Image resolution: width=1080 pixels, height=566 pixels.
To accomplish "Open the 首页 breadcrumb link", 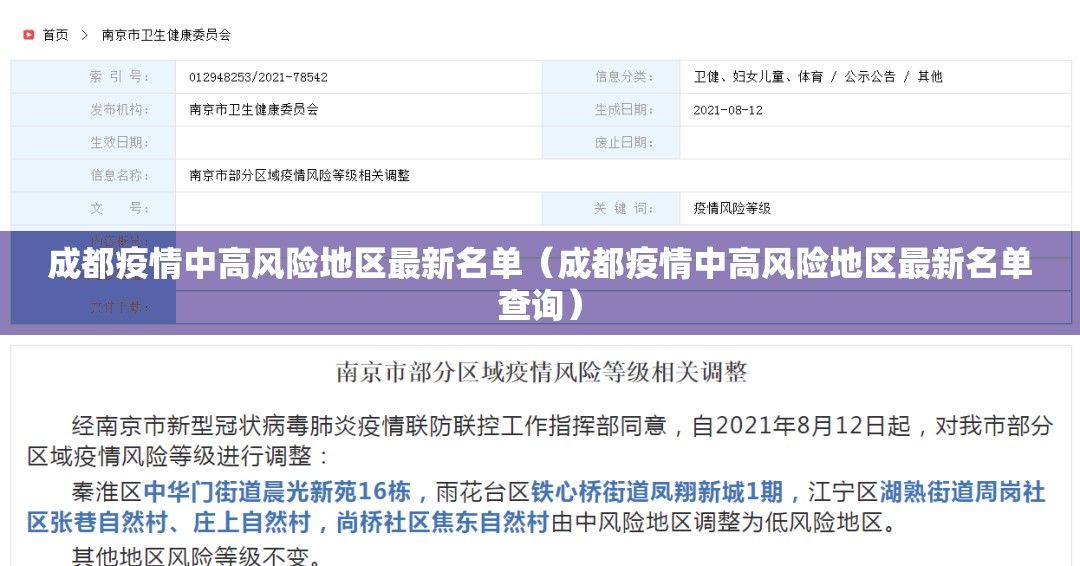I will pos(55,35).
